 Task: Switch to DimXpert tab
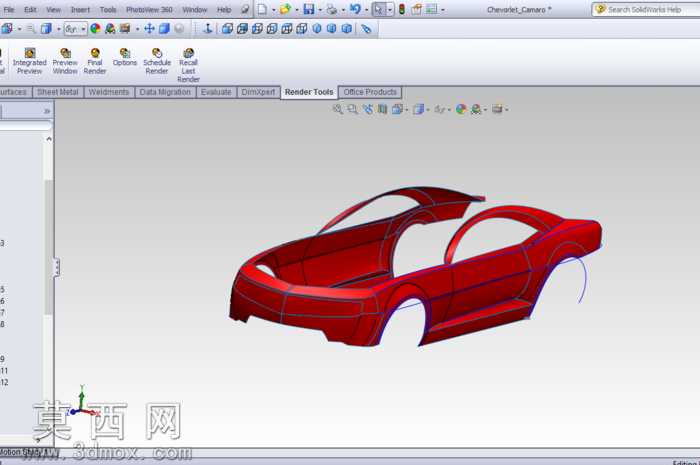[x=258, y=92]
